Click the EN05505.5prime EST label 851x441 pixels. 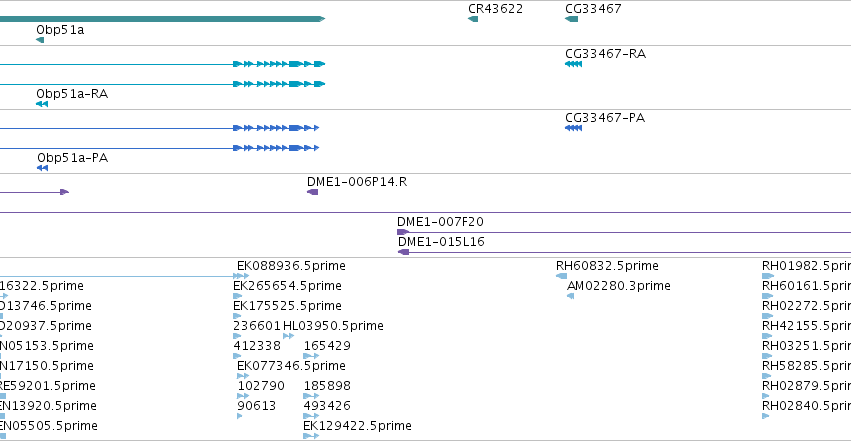pyautogui.click(x=49, y=426)
